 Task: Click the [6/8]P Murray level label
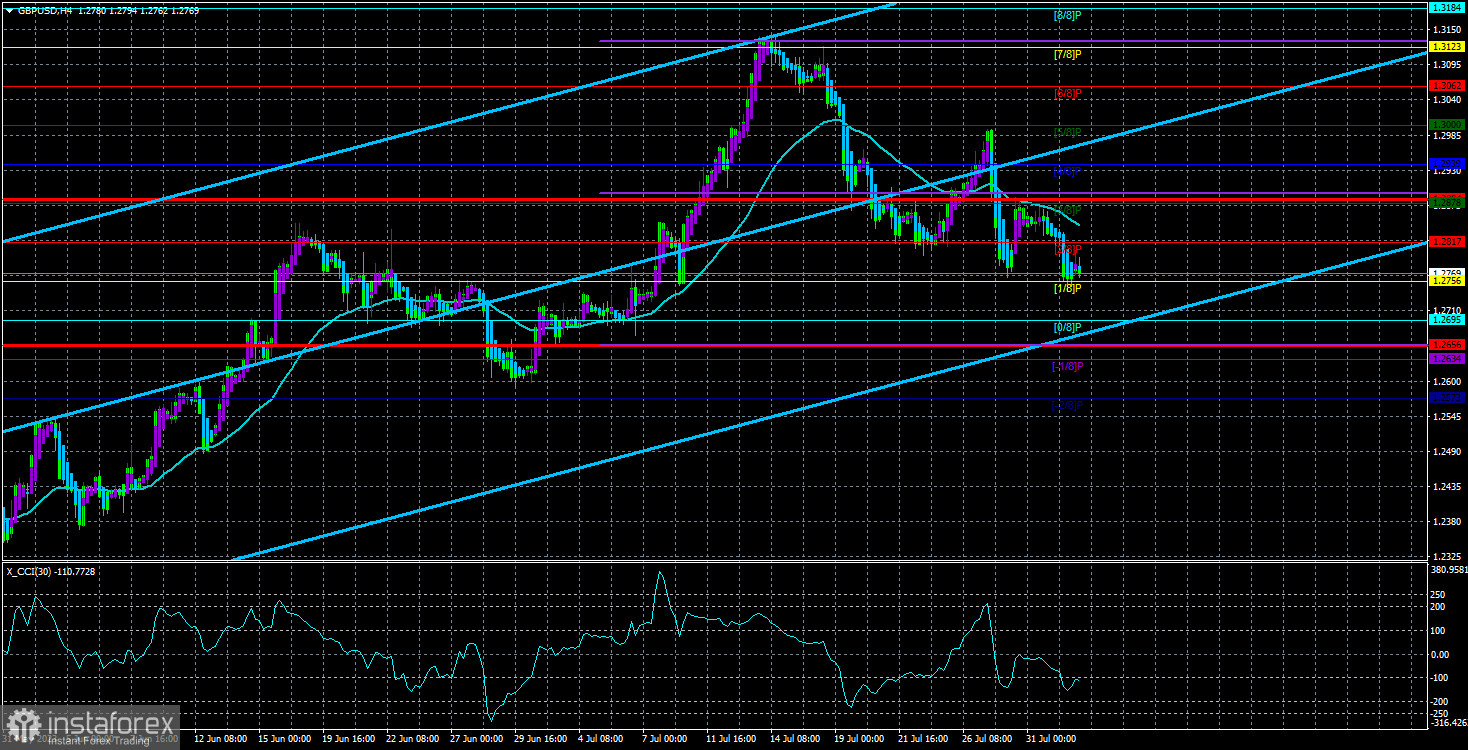[x=1067, y=93]
